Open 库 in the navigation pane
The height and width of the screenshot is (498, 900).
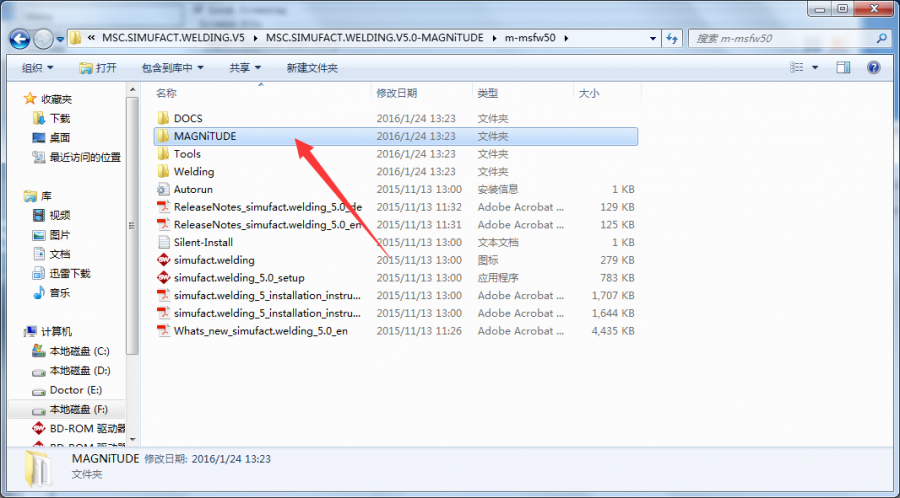click(x=46, y=196)
